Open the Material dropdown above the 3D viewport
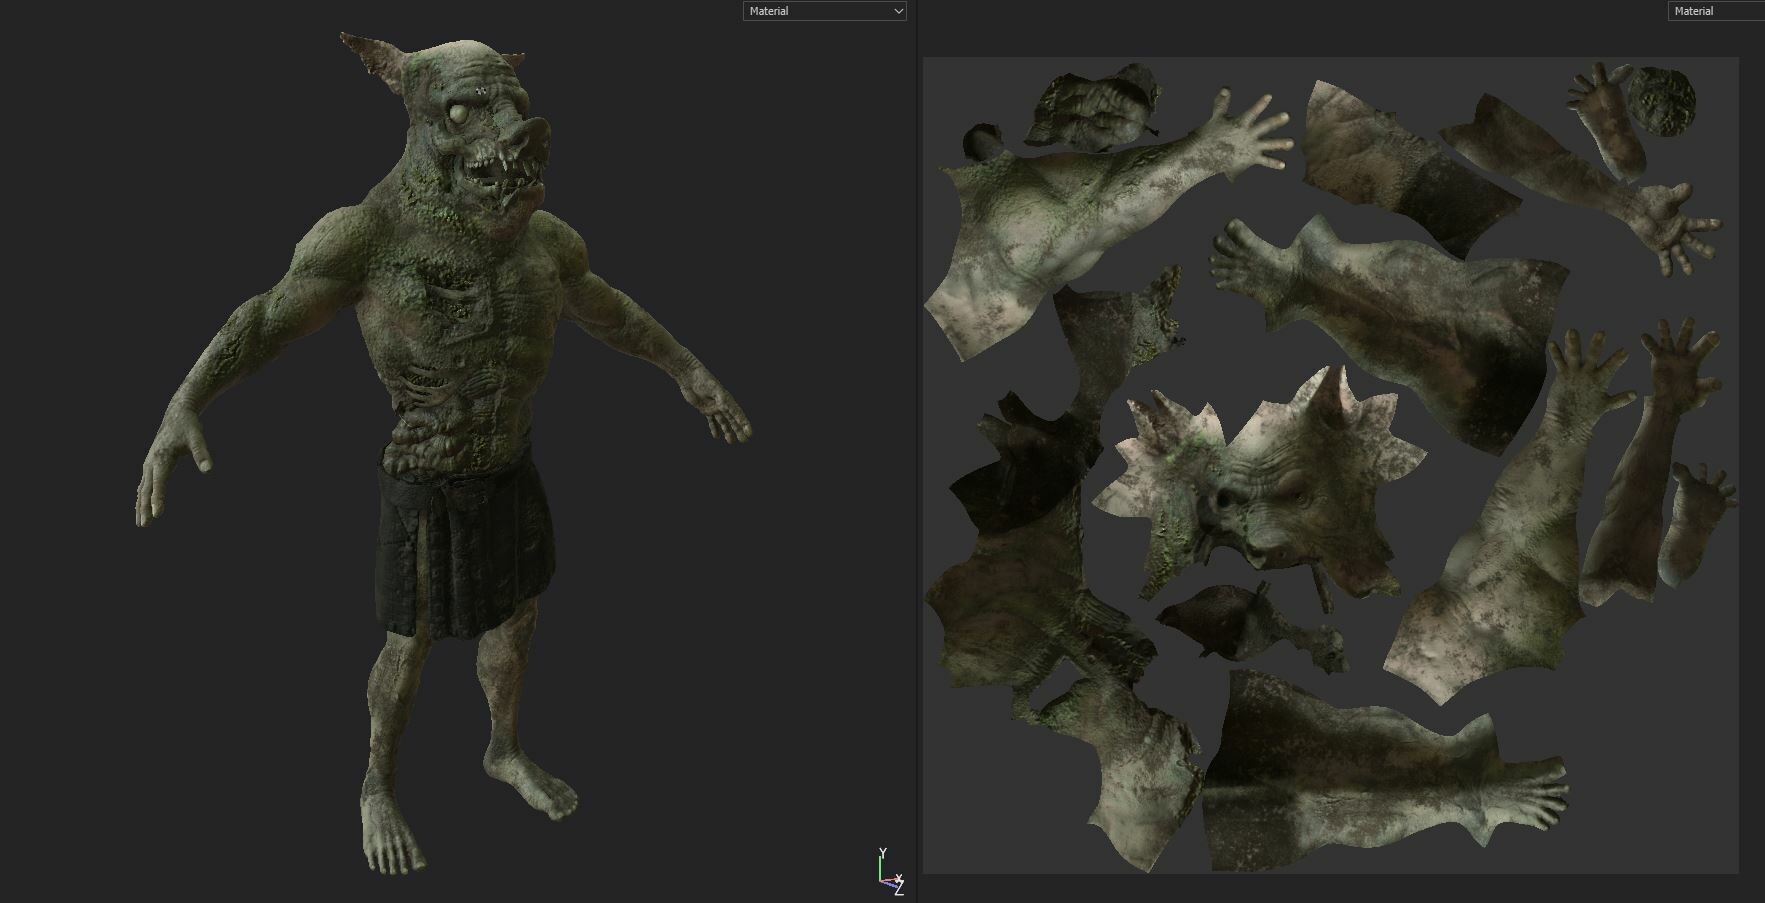Image resolution: width=1765 pixels, height=903 pixels. coord(825,11)
